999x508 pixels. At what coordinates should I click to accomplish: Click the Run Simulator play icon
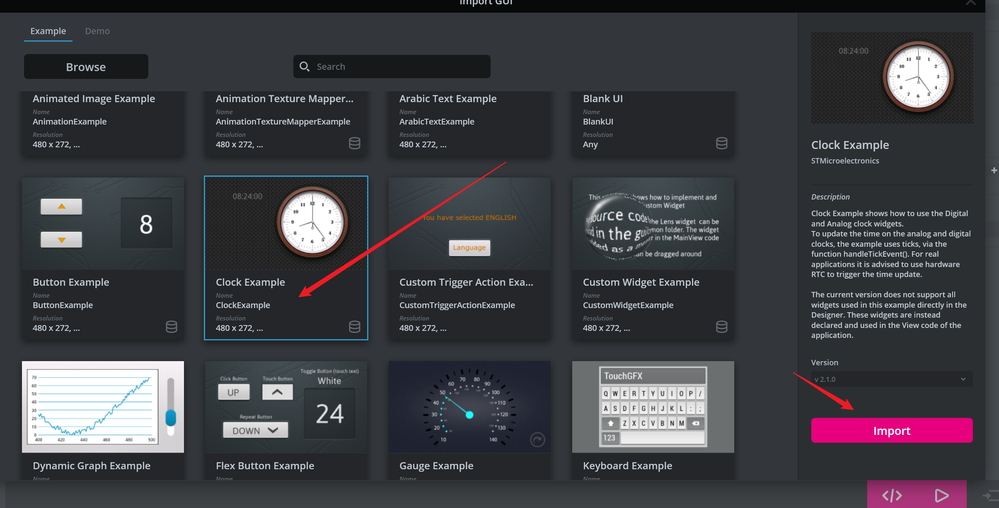point(941,495)
